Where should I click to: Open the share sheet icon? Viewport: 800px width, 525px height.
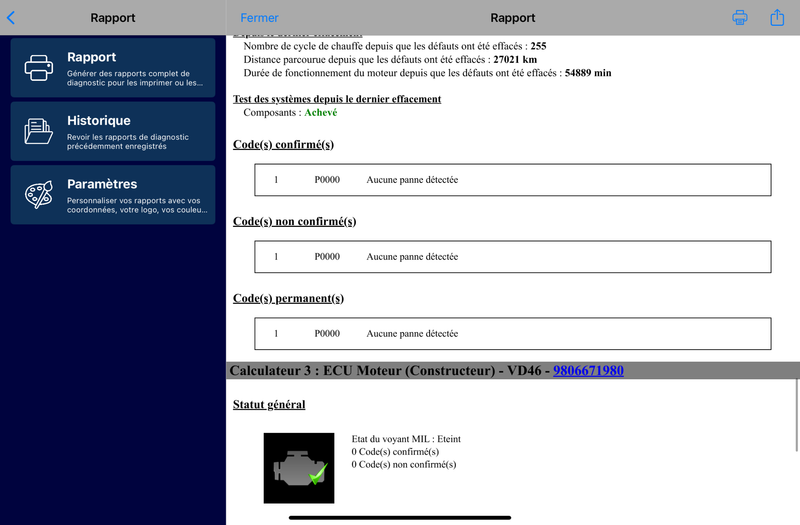tap(777, 18)
